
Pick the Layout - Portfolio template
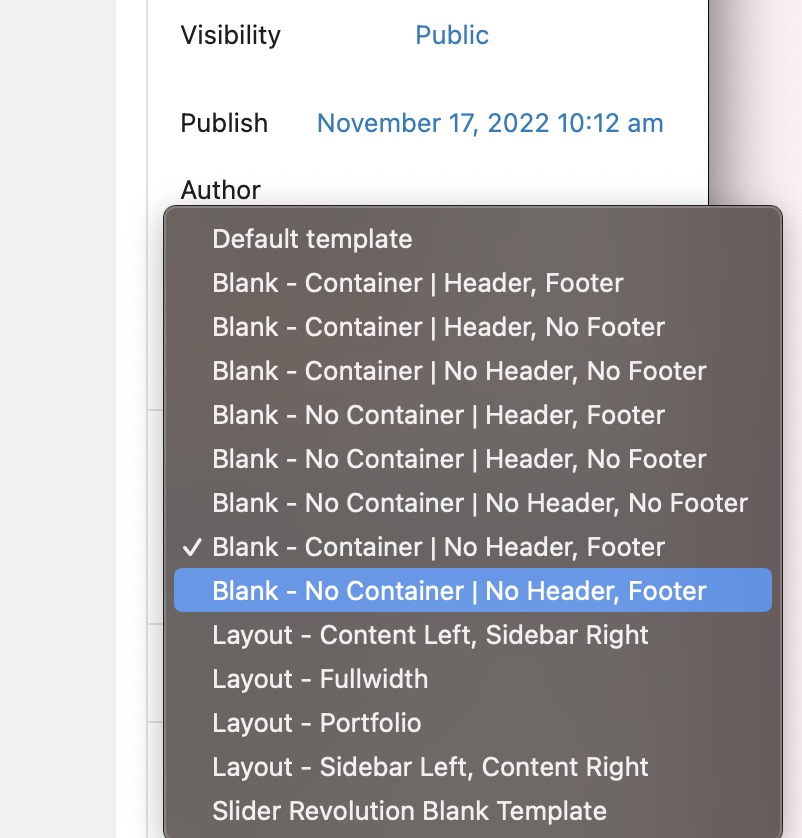point(317,723)
